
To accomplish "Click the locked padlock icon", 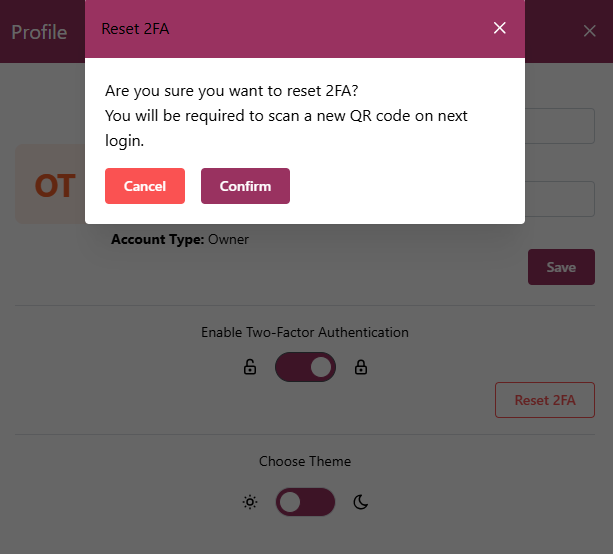I will (361, 368).
